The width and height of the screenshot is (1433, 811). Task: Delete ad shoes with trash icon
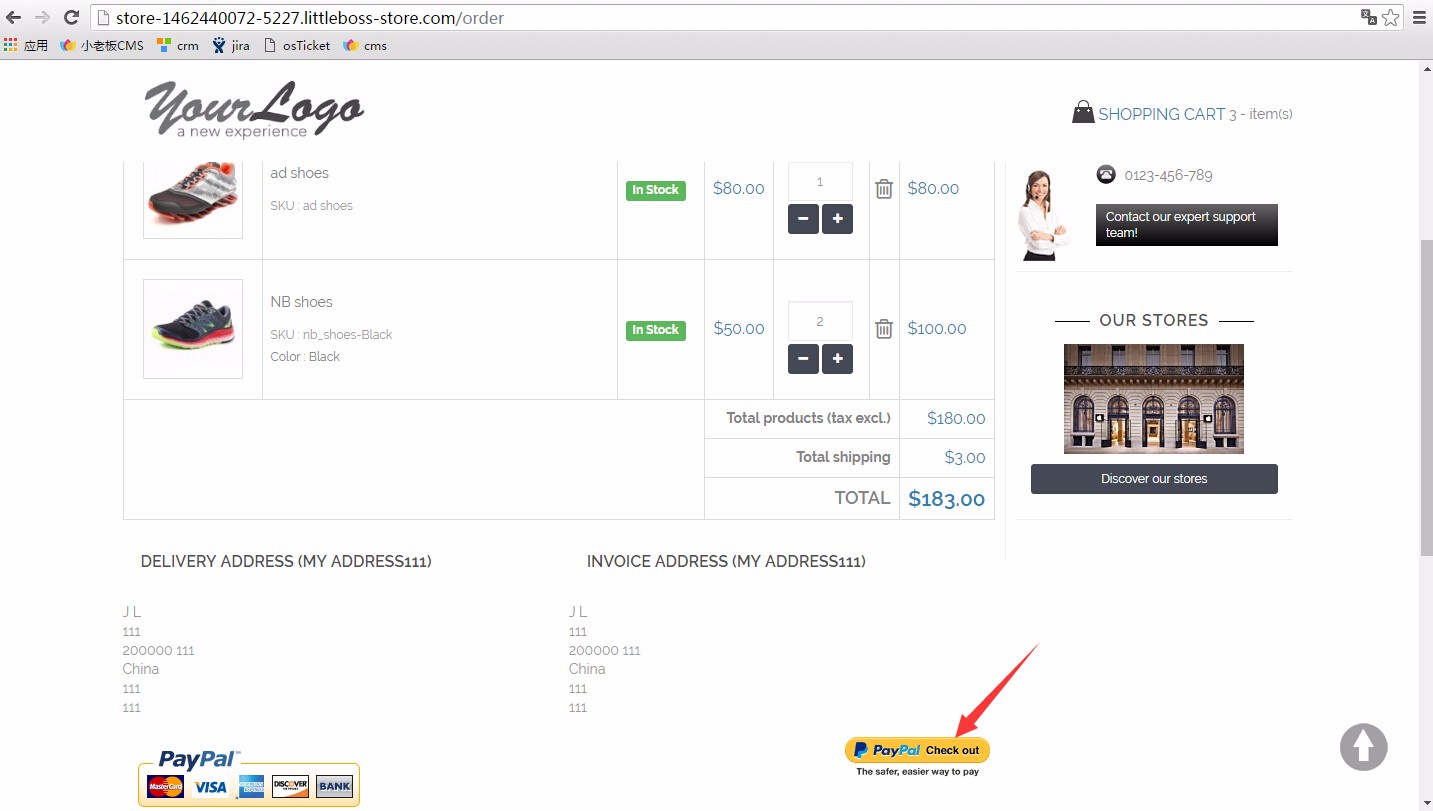click(884, 189)
